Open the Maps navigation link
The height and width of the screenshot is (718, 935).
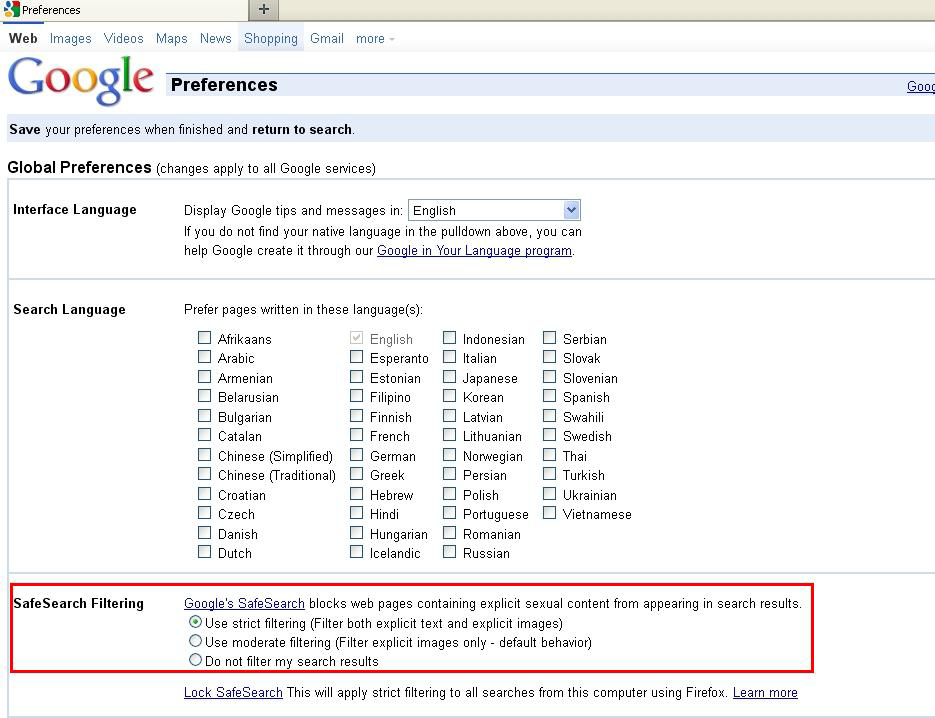point(172,39)
